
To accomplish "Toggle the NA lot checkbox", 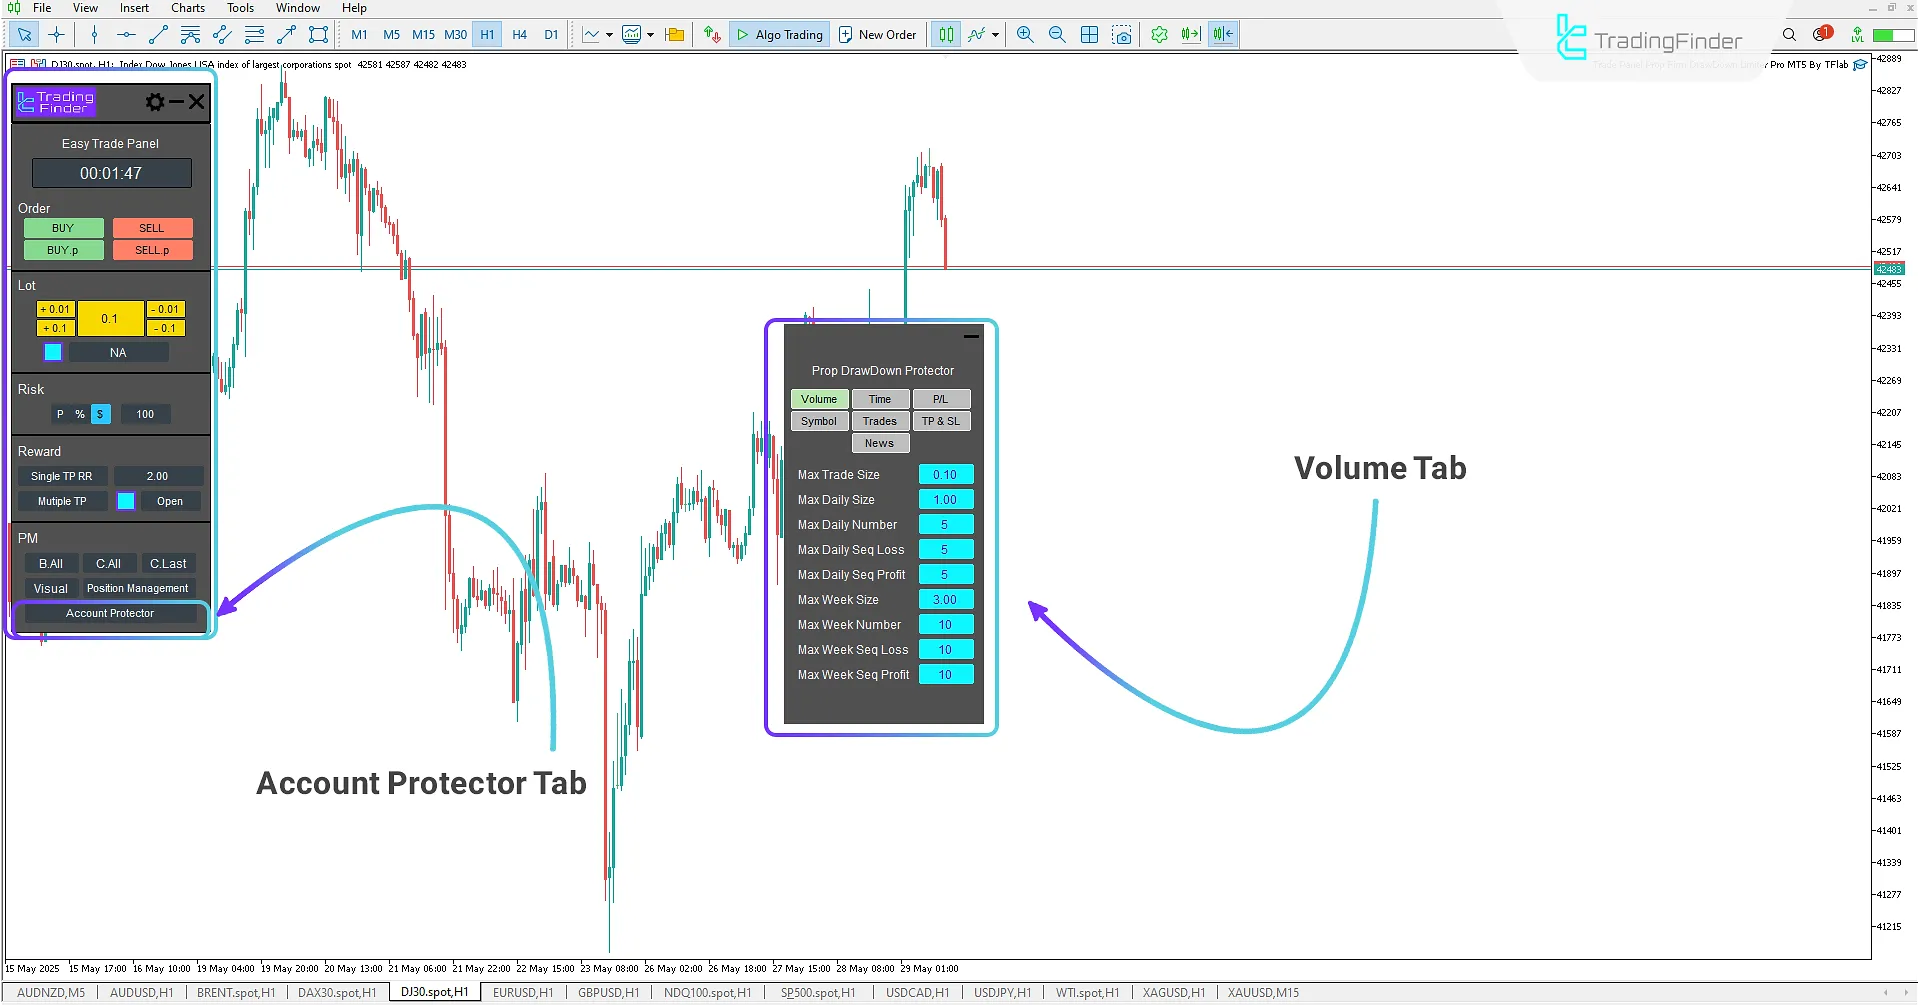I will (52, 352).
